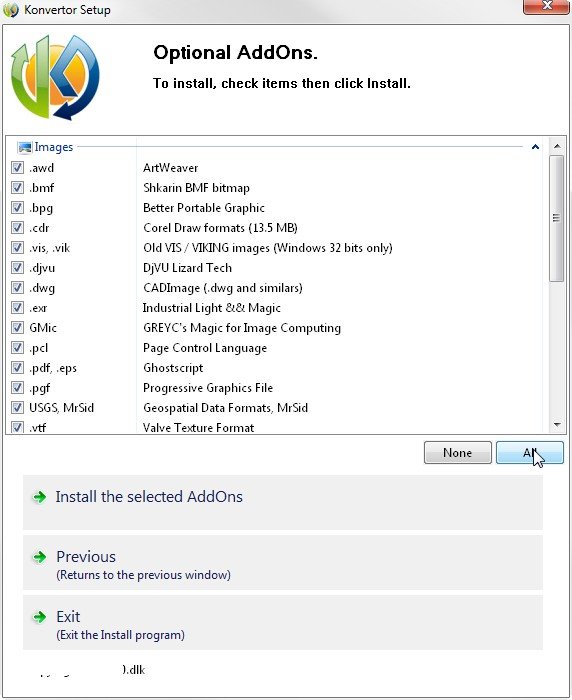Click the None button

click(457, 453)
